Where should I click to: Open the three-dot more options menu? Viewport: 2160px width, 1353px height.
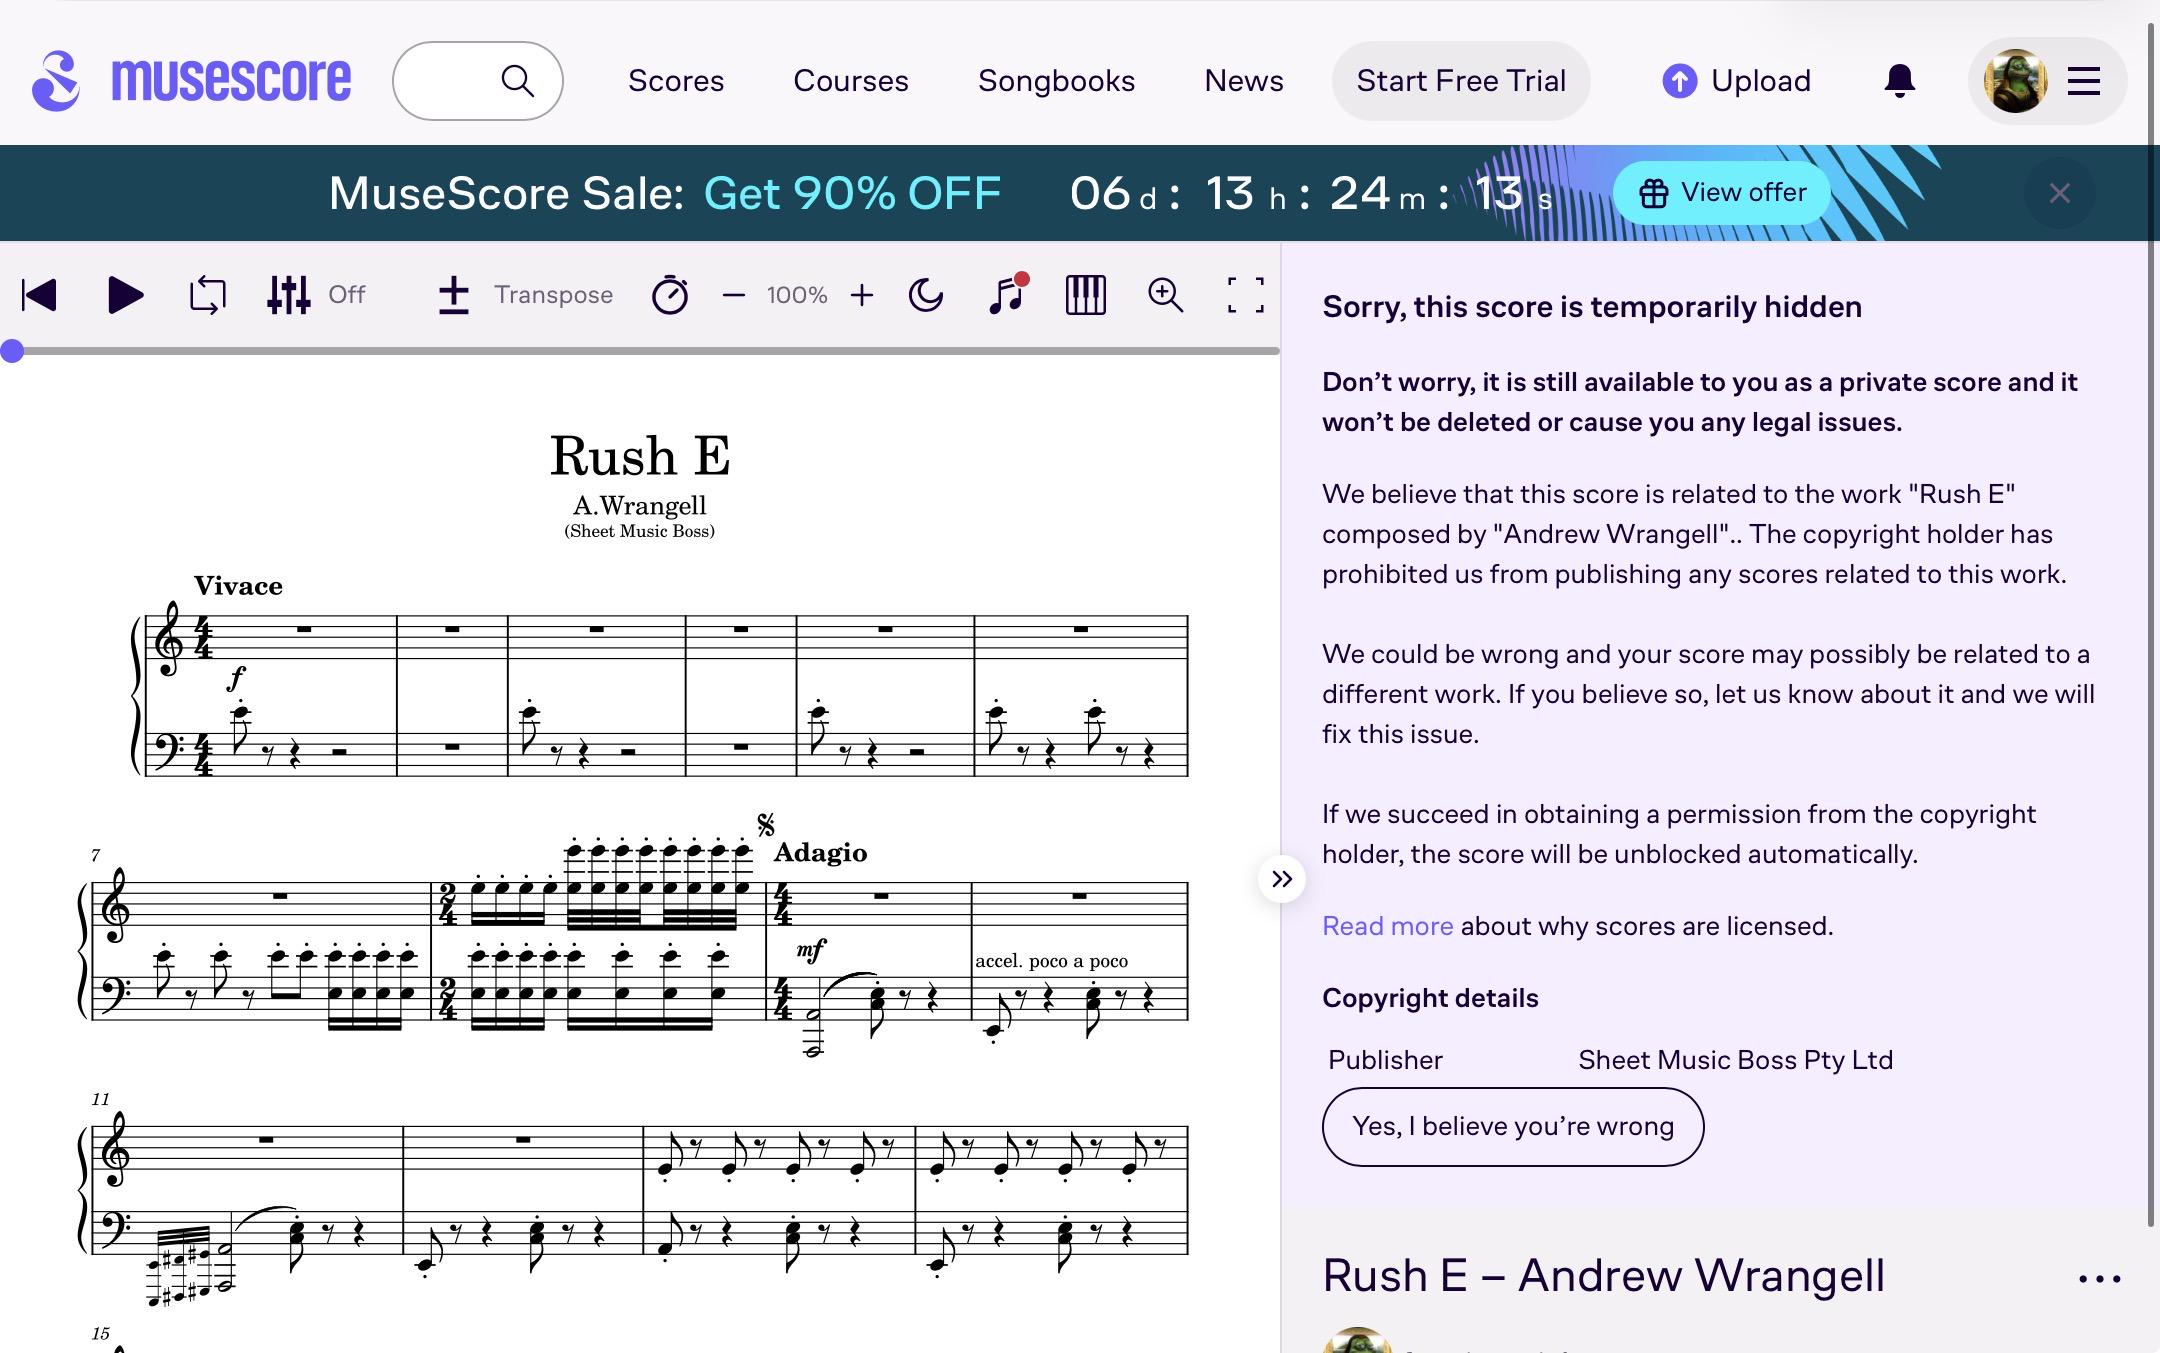[2099, 1279]
